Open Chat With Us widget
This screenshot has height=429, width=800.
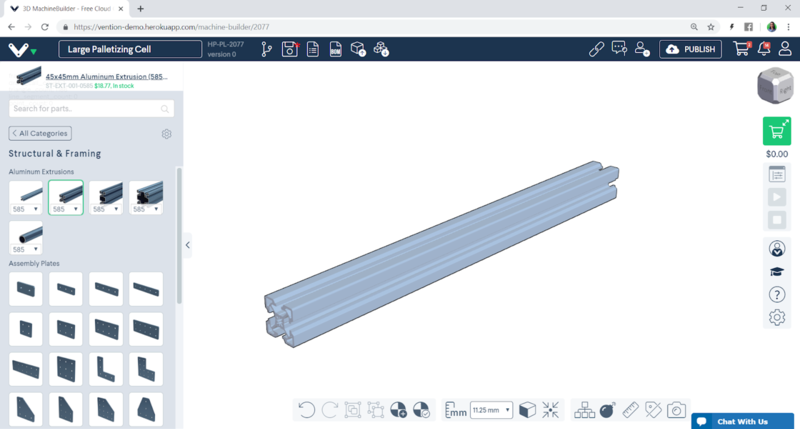[742, 421]
